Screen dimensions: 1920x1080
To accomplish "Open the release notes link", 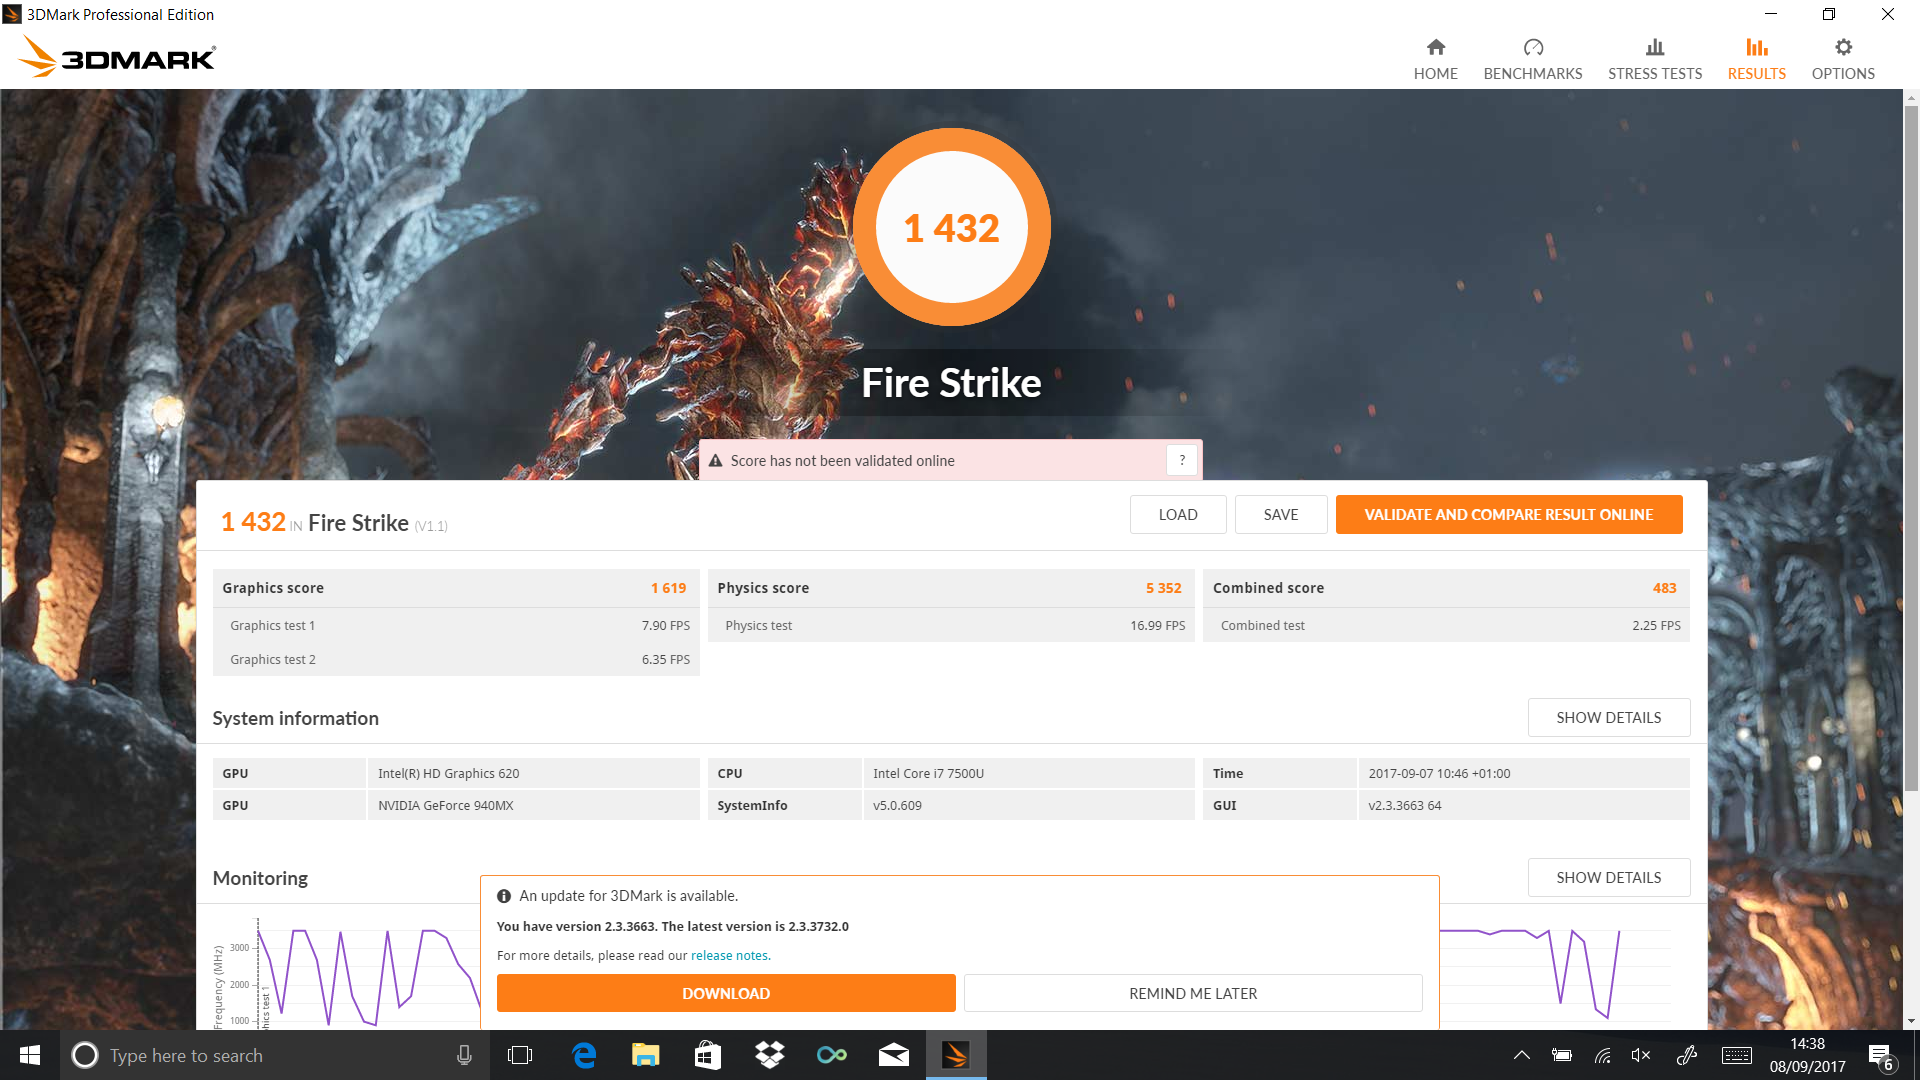I will 730,956.
